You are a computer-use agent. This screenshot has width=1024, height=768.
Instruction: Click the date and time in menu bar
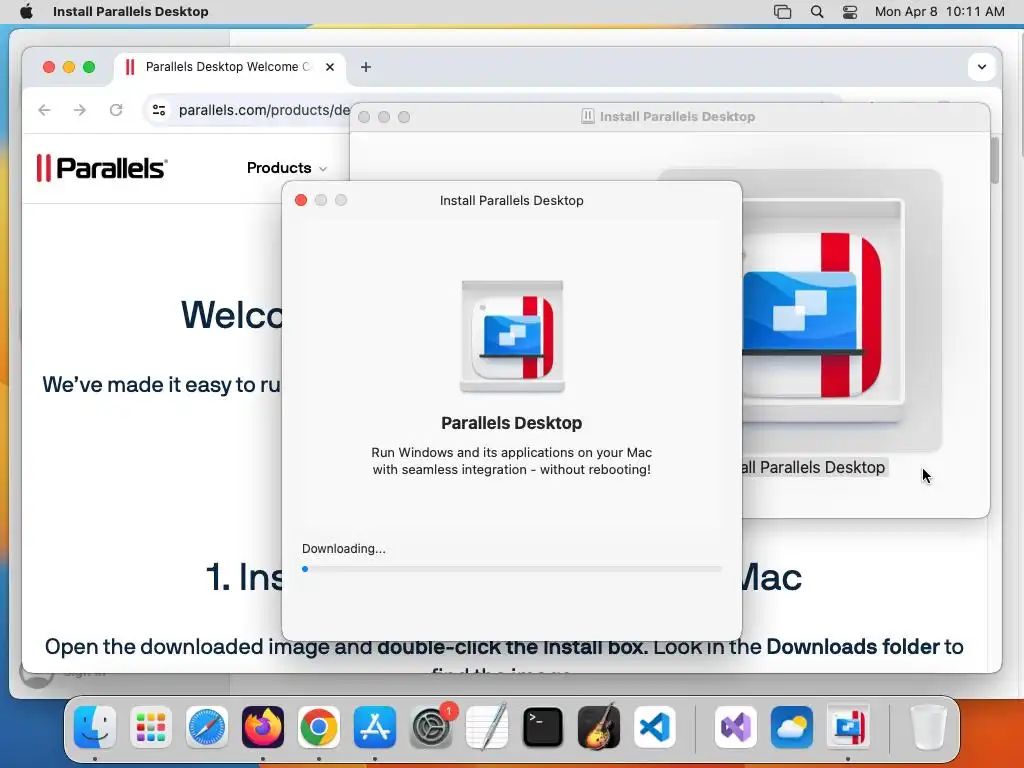939,11
